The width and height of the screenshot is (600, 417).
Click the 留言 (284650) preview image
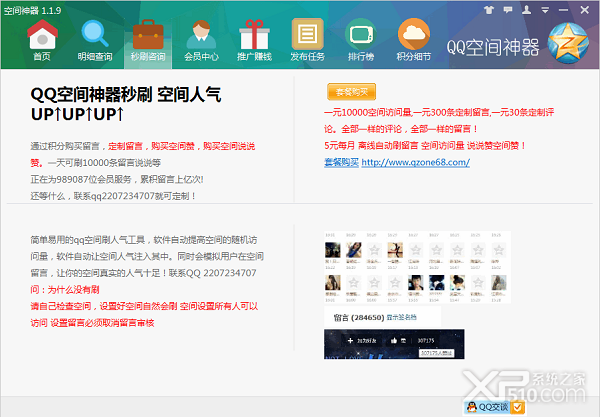[382, 317]
